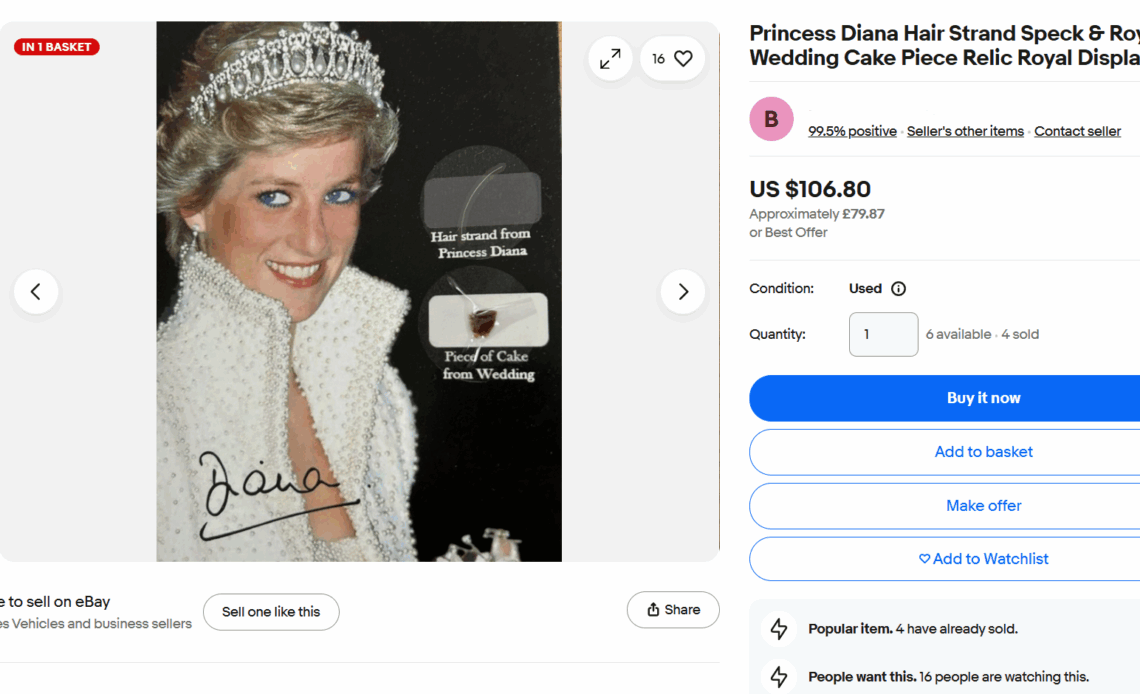Click the lightning icon beside Popular item

[x=779, y=629]
